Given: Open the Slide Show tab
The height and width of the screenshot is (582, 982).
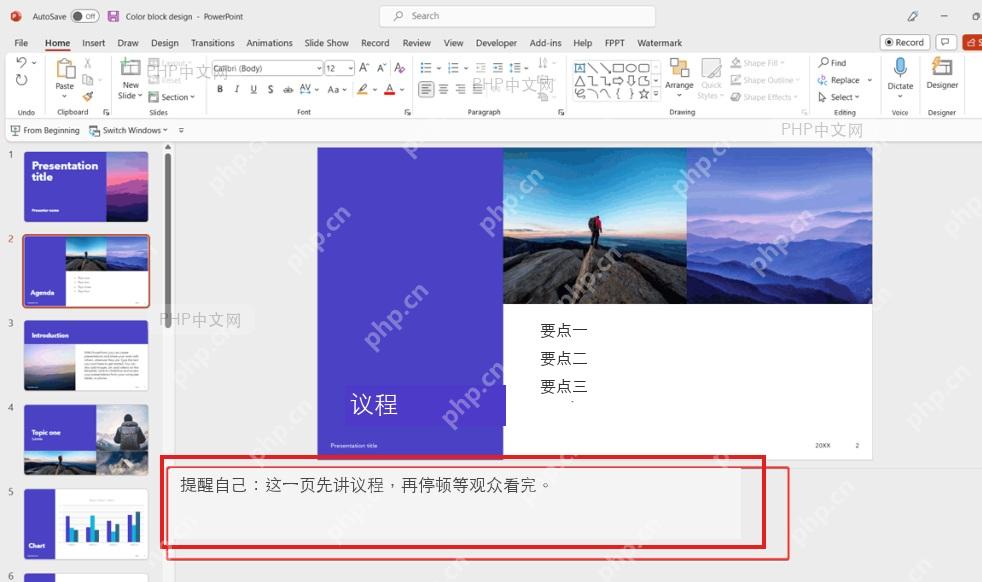Looking at the screenshot, I should (326, 43).
